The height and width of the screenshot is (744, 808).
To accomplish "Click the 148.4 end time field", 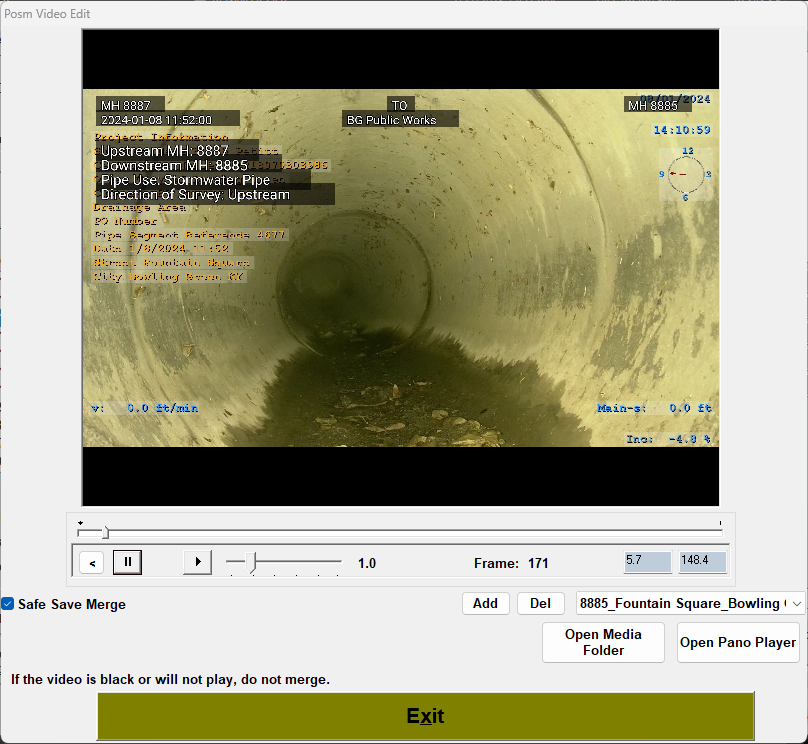I will tap(702, 562).
